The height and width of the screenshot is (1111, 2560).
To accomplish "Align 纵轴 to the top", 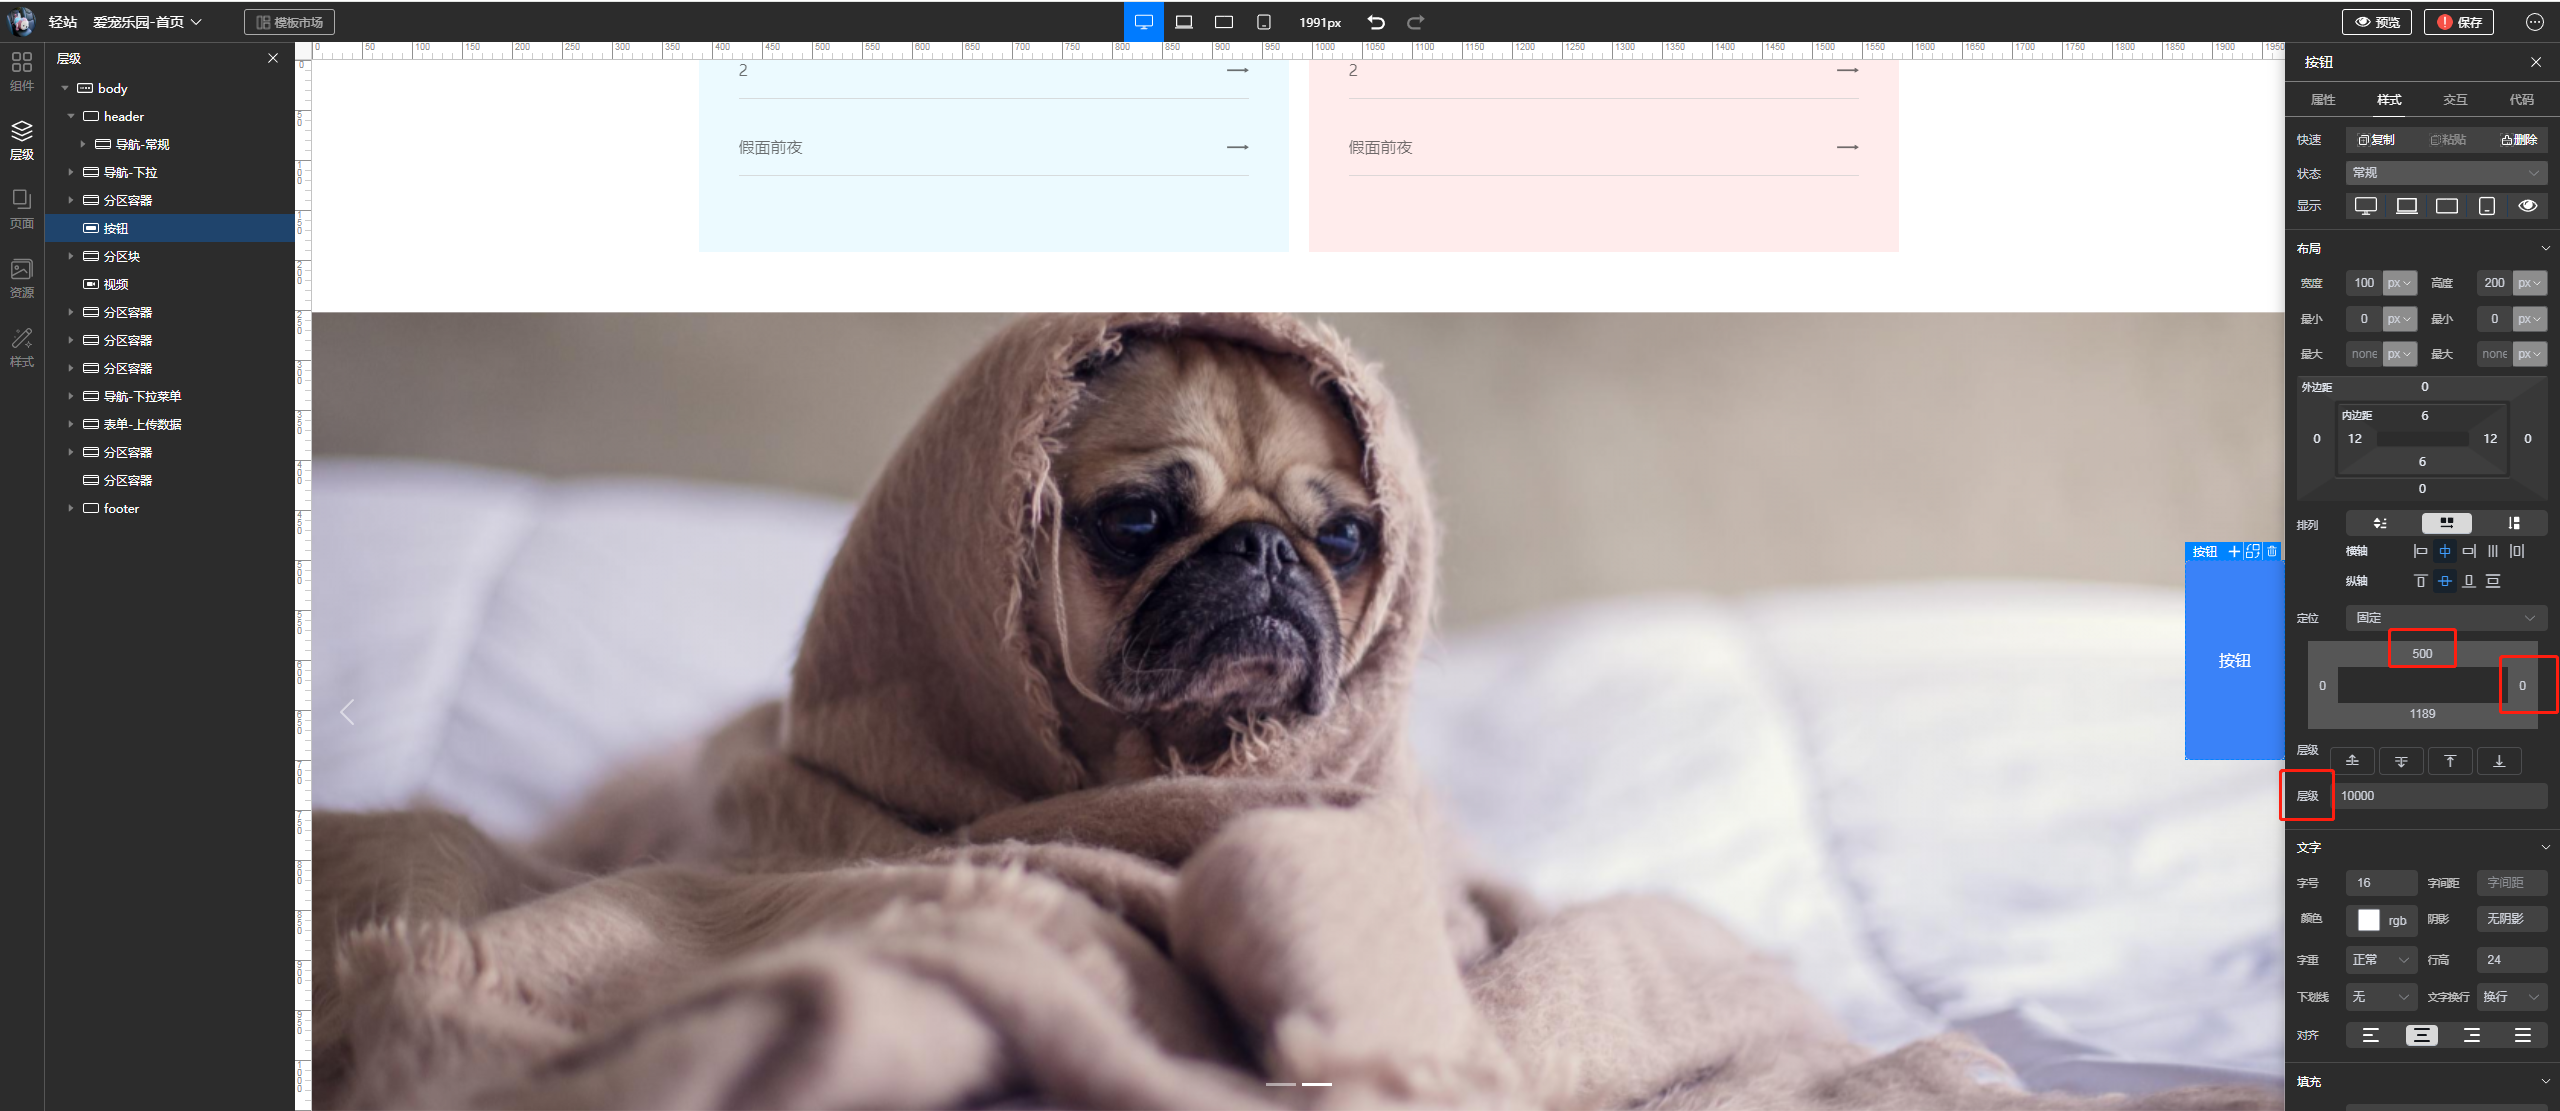I will click(x=2420, y=581).
